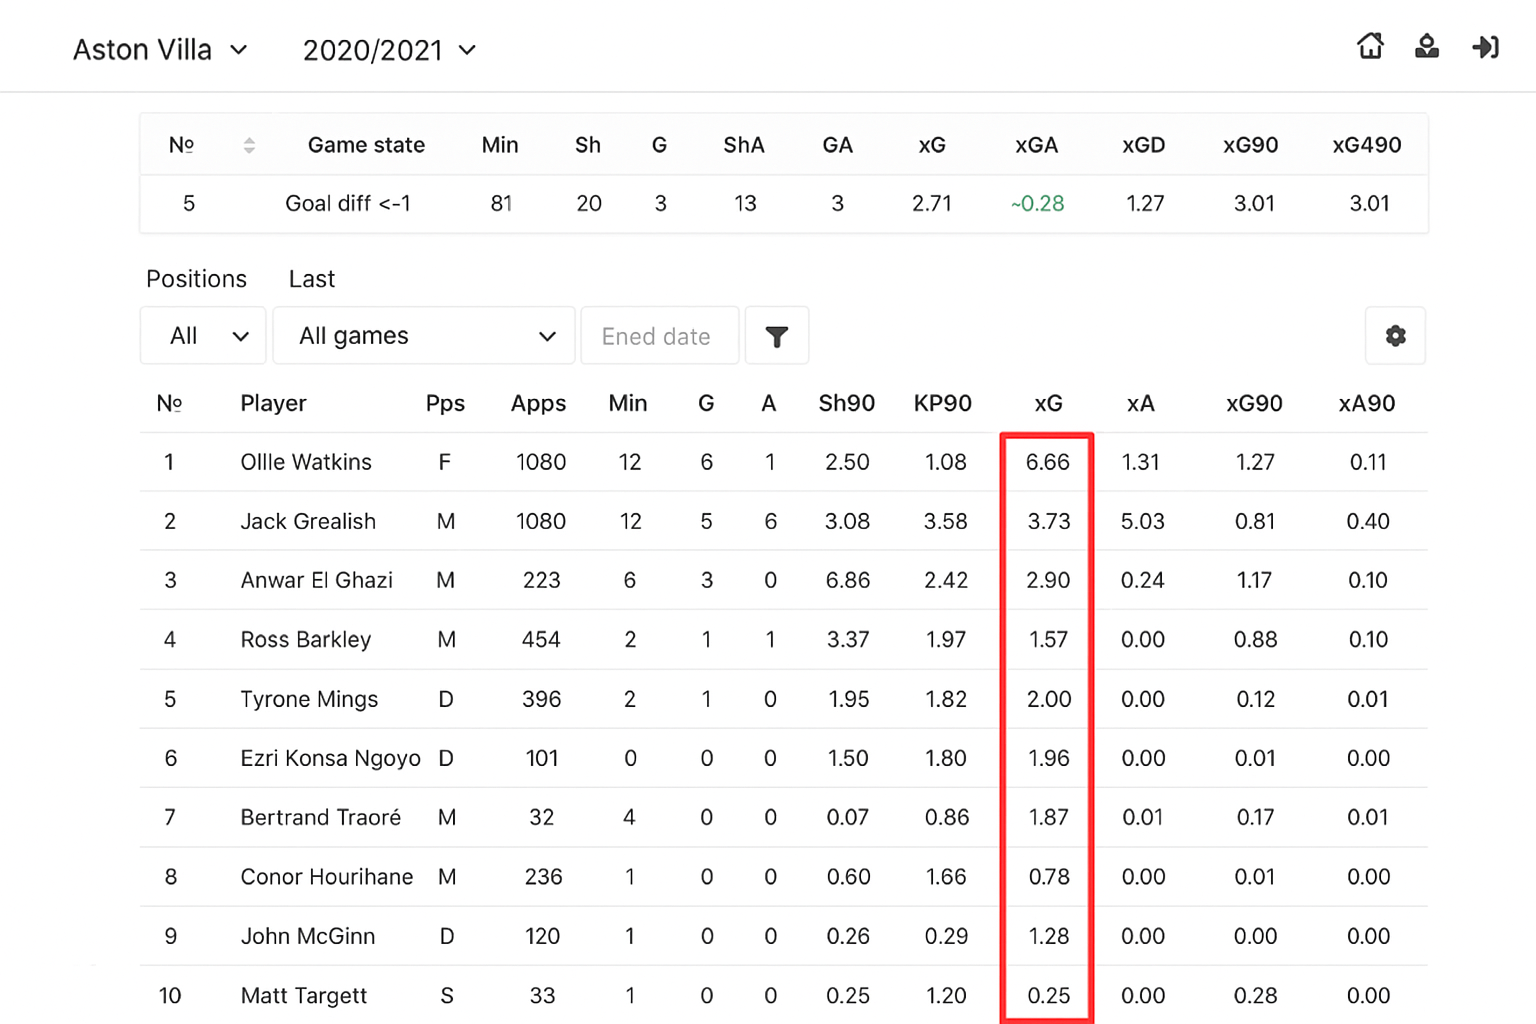Open the 2020/2021 season dropdown
The width and height of the screenshot is (1536, 1024).
pos(389,50)
